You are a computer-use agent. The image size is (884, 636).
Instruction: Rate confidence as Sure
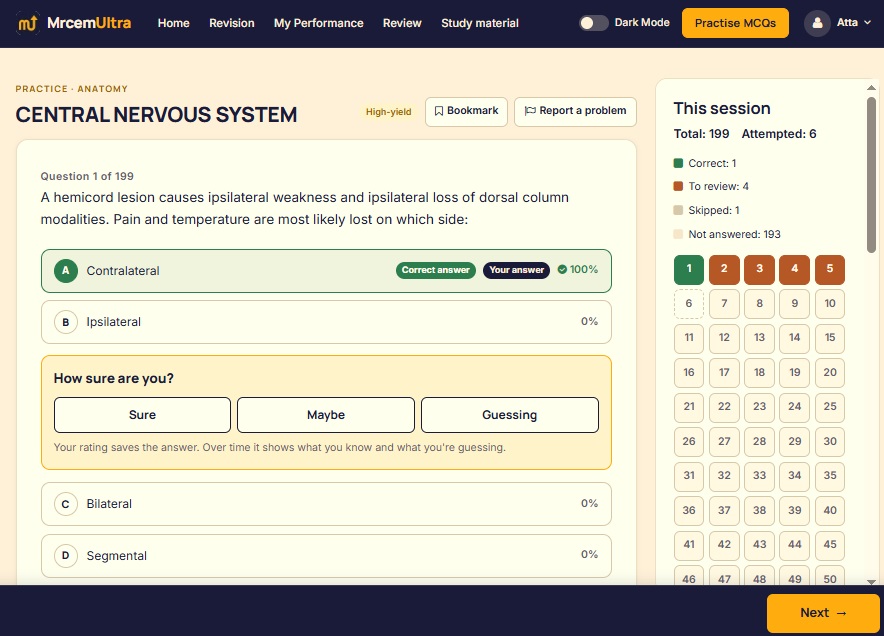point(142,415)
